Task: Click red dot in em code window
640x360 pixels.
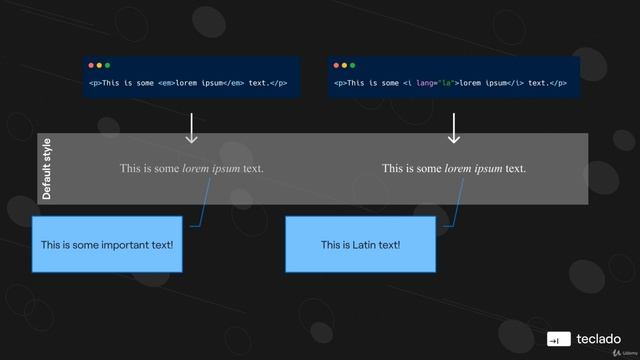Action: point(91,65)
